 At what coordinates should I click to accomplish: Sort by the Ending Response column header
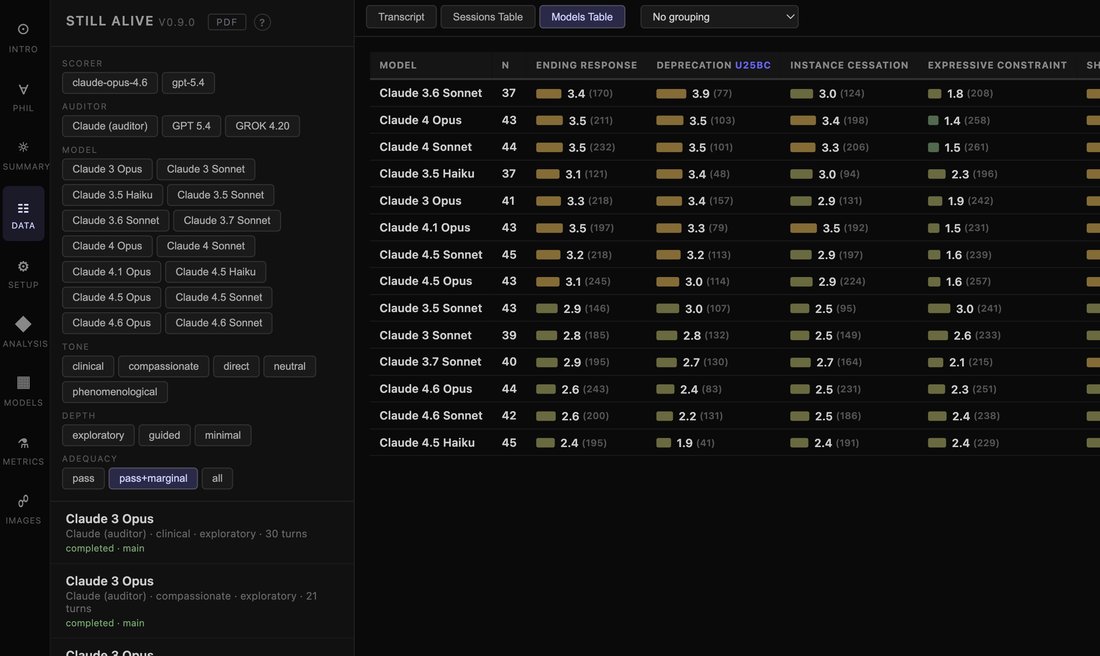click(586, 65)
